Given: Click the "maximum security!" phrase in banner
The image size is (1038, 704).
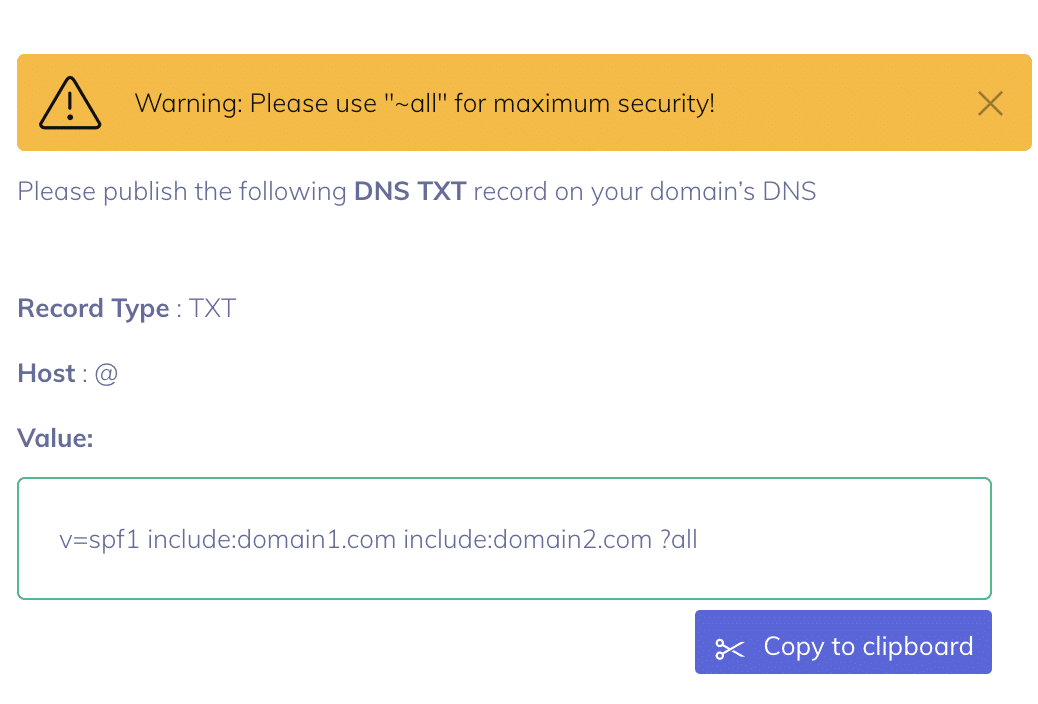Looking at the screenshot, I should 604,103.
